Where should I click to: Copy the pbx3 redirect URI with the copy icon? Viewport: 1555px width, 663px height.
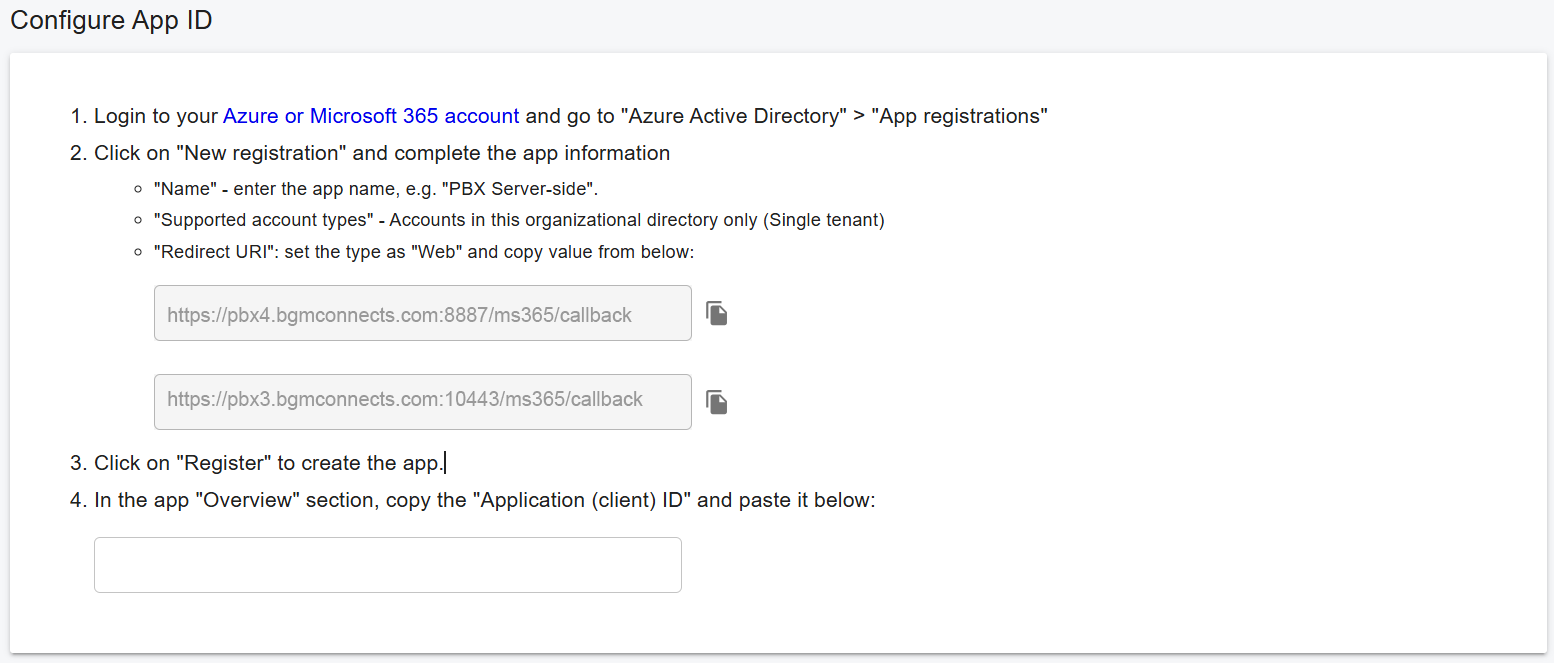tap(716, 402)
